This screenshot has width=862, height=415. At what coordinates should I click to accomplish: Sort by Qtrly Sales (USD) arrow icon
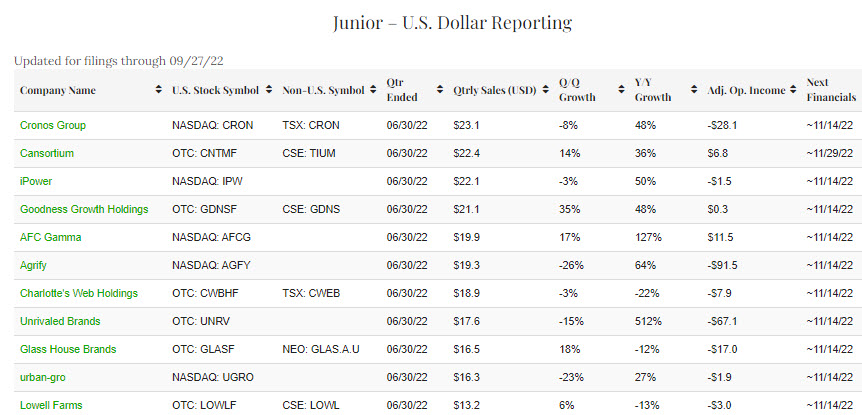click(x=544, y=90)
